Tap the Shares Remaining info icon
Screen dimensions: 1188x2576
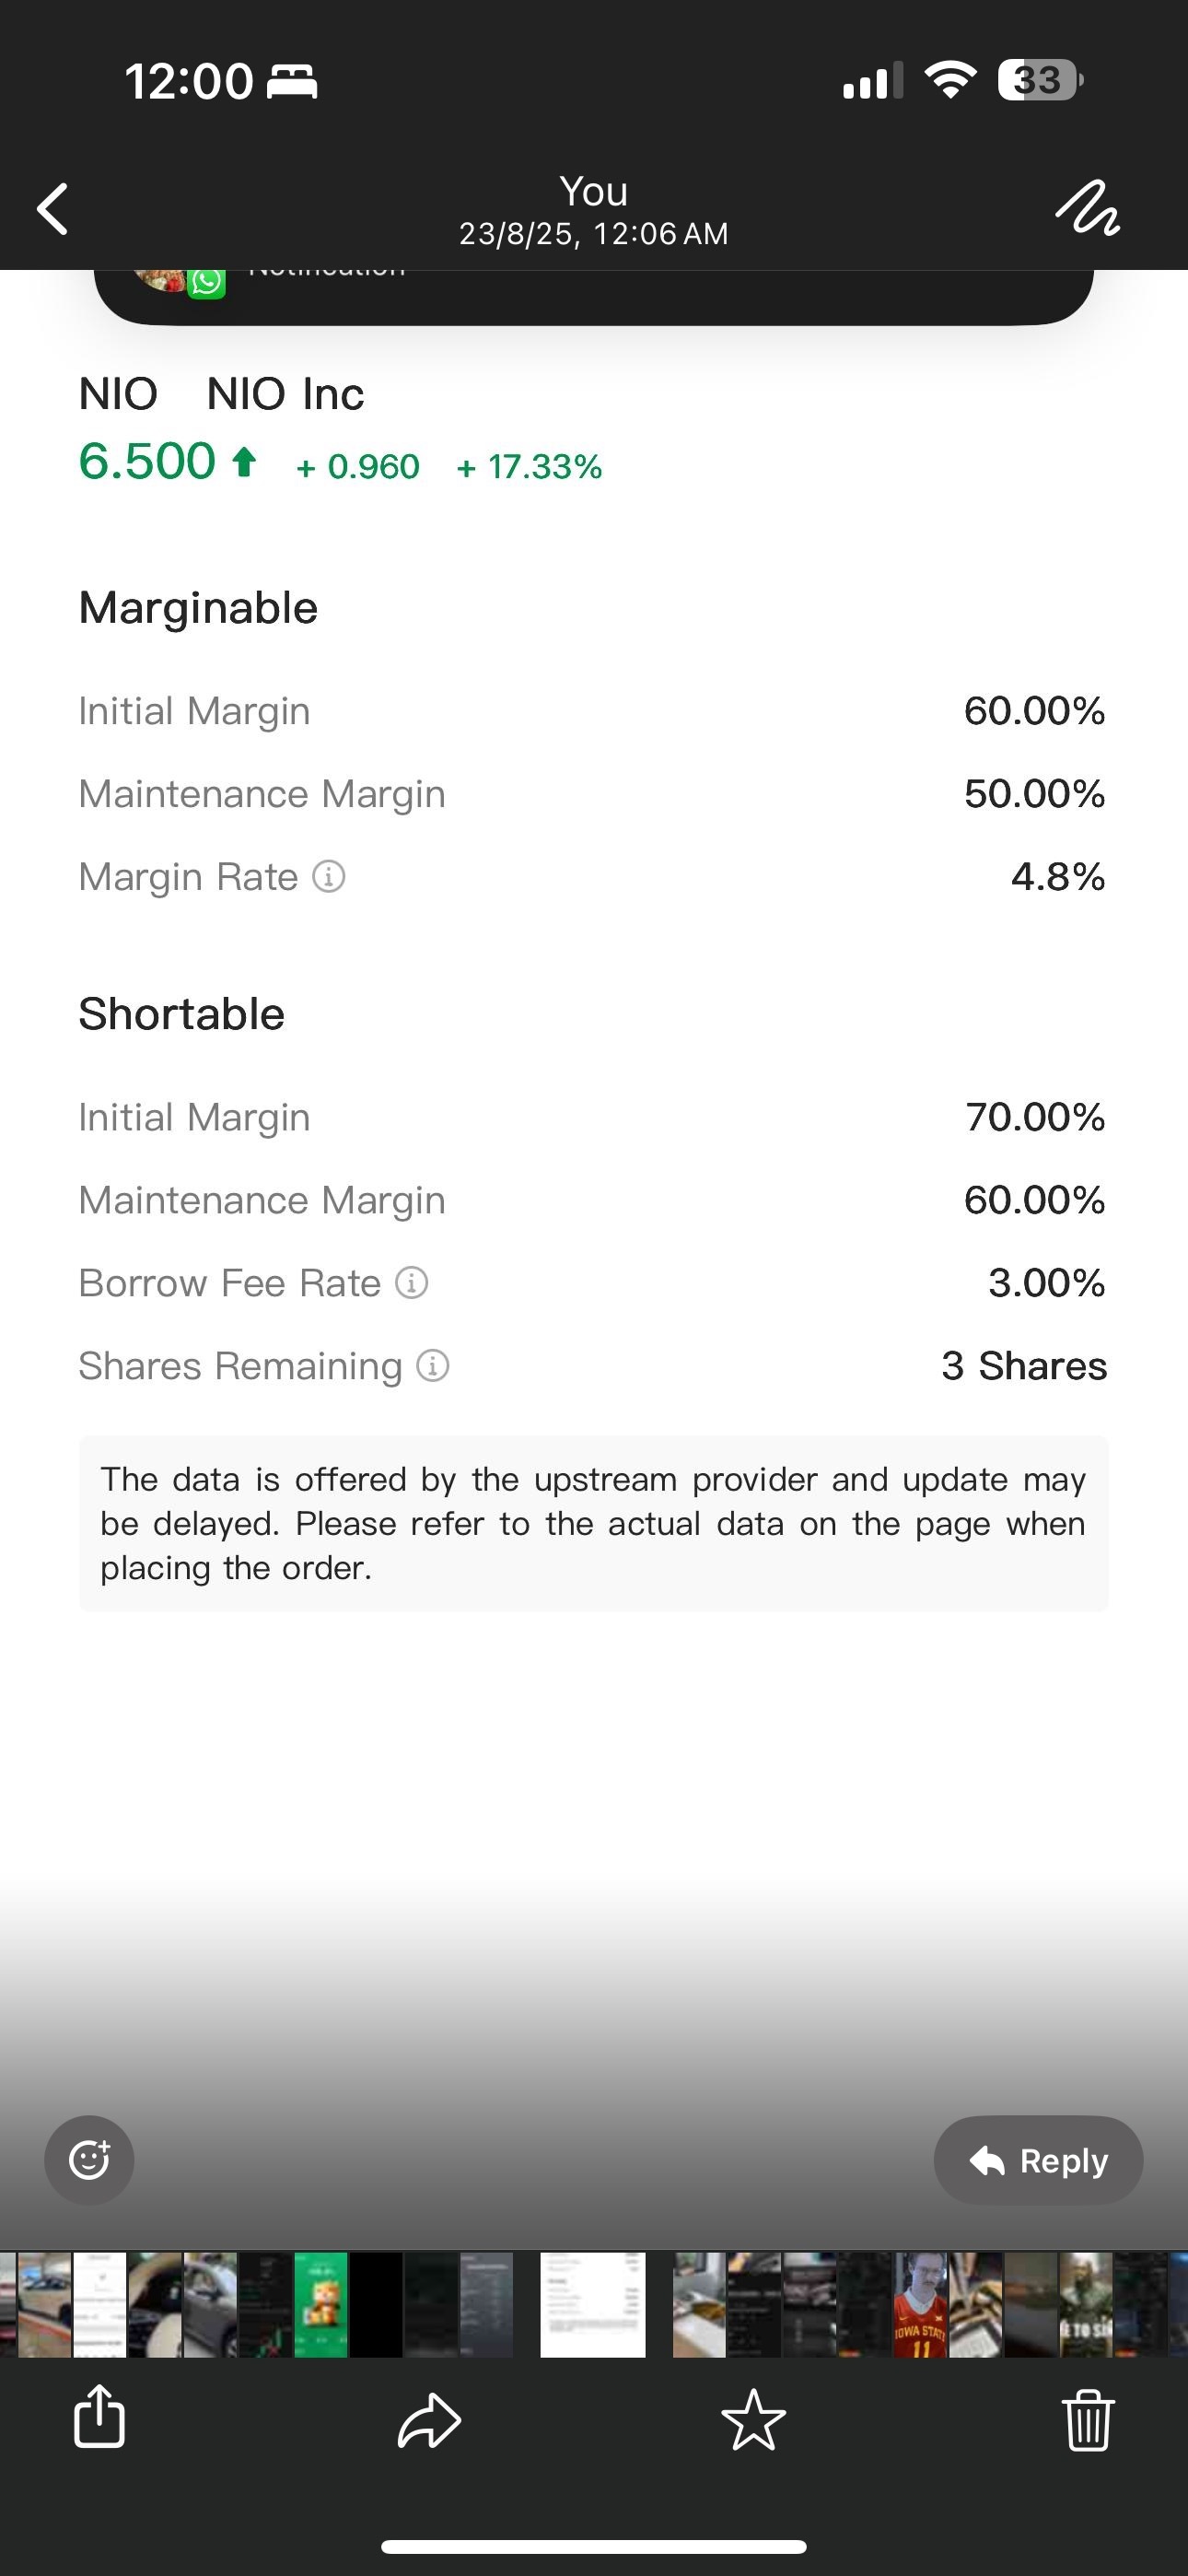433,1366
